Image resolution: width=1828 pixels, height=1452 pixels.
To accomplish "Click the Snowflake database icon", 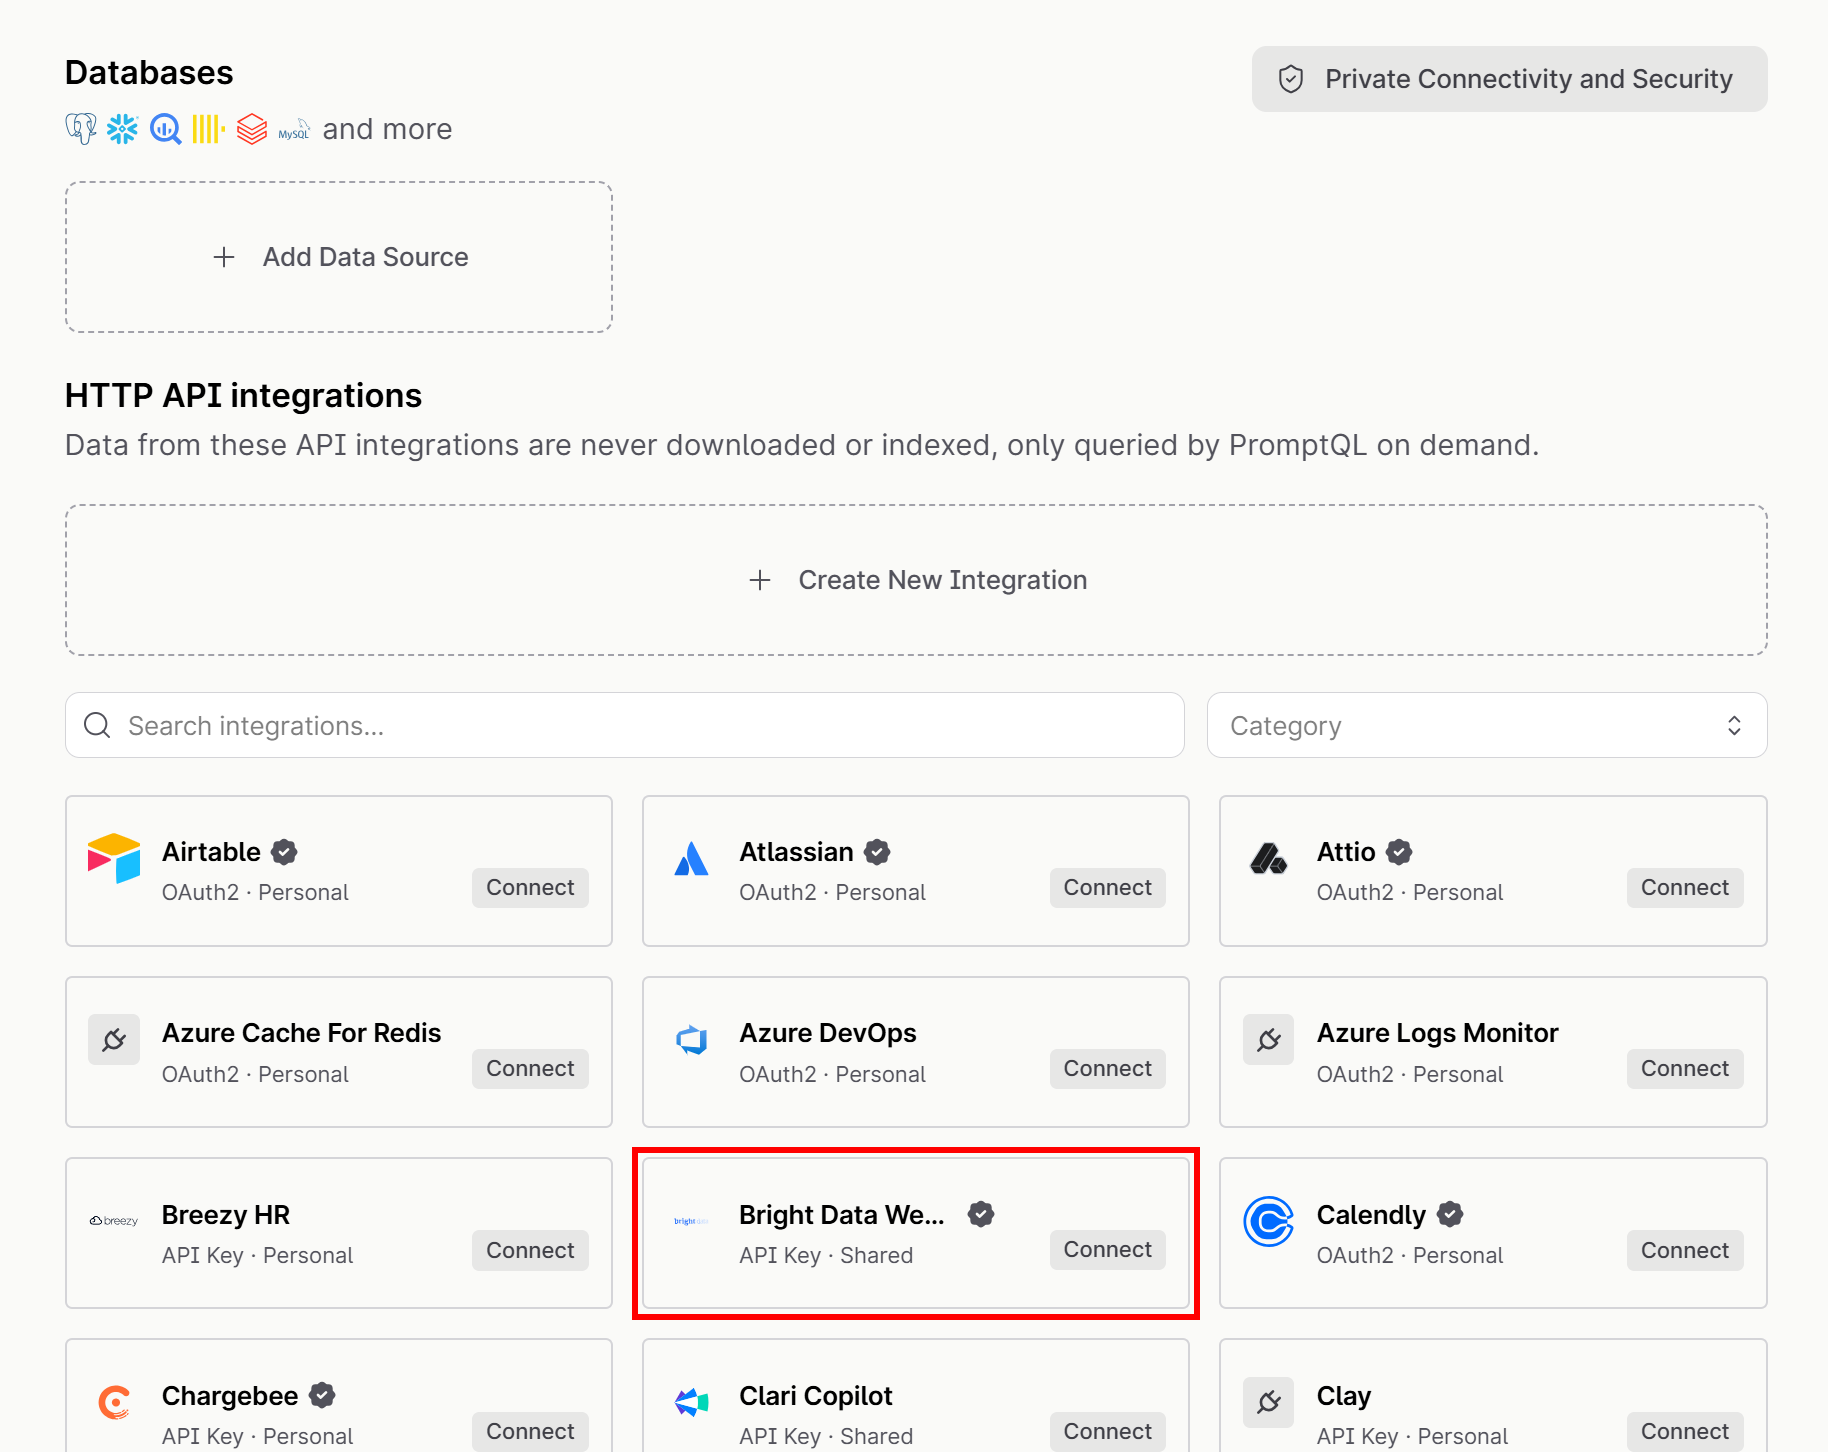I will tap(122, 129).
